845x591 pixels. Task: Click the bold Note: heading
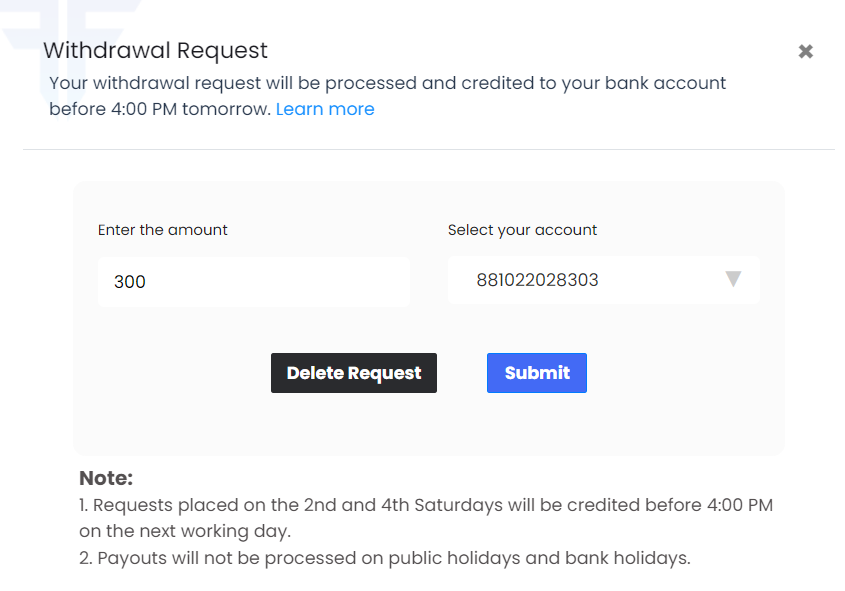coord(106,478)
